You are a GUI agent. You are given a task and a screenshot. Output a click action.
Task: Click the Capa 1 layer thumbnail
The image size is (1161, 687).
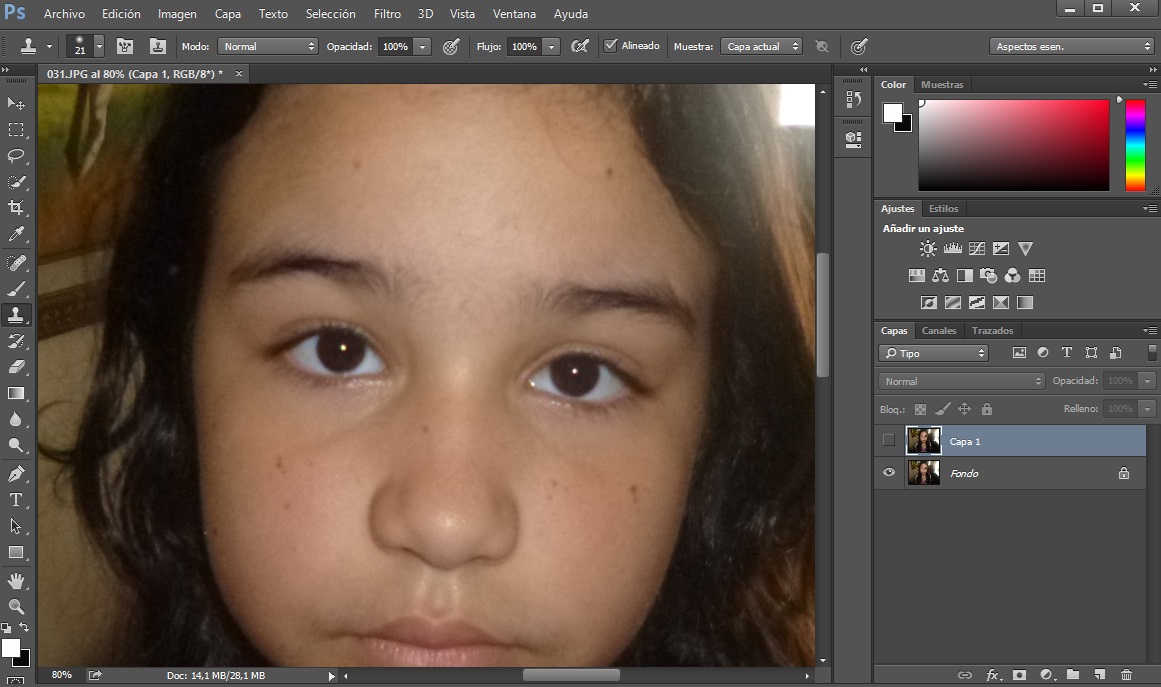click(x=922, y=440)
